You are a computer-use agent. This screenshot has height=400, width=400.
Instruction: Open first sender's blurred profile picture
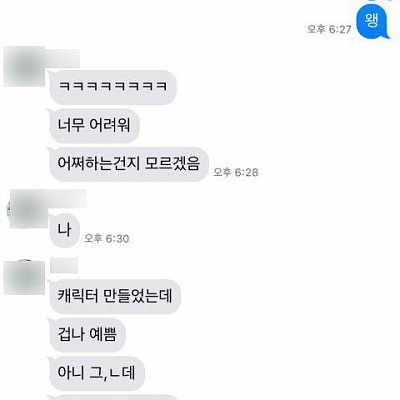pyautogui.click(x=24, y=66)
